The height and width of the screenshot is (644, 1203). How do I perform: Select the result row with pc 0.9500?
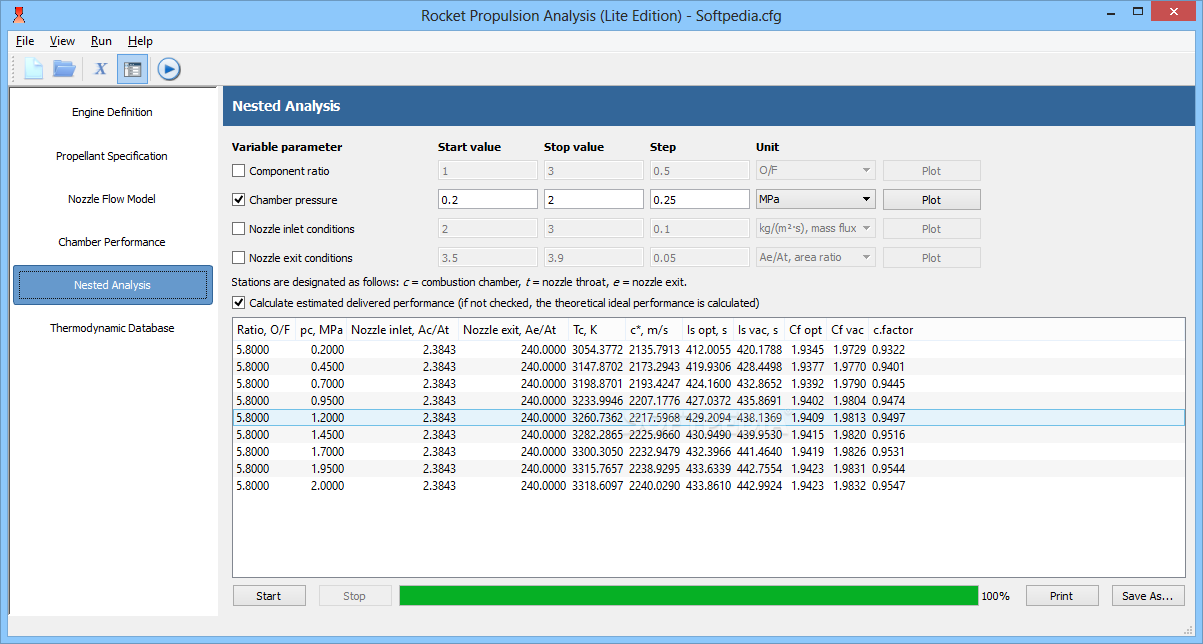708,401
